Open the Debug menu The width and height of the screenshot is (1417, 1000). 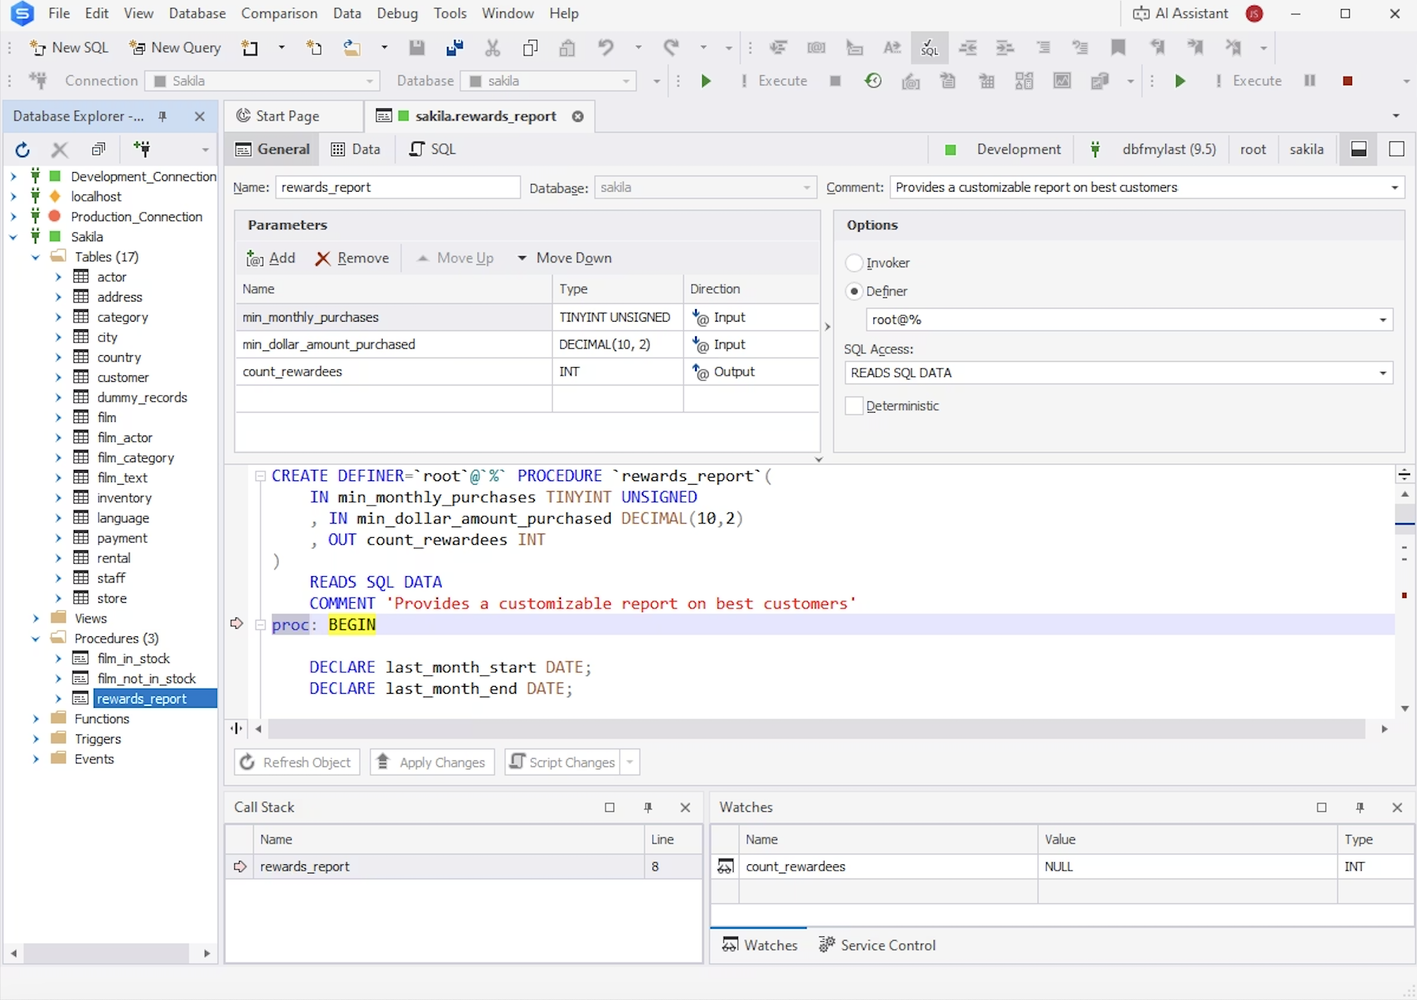coord(397,13)
